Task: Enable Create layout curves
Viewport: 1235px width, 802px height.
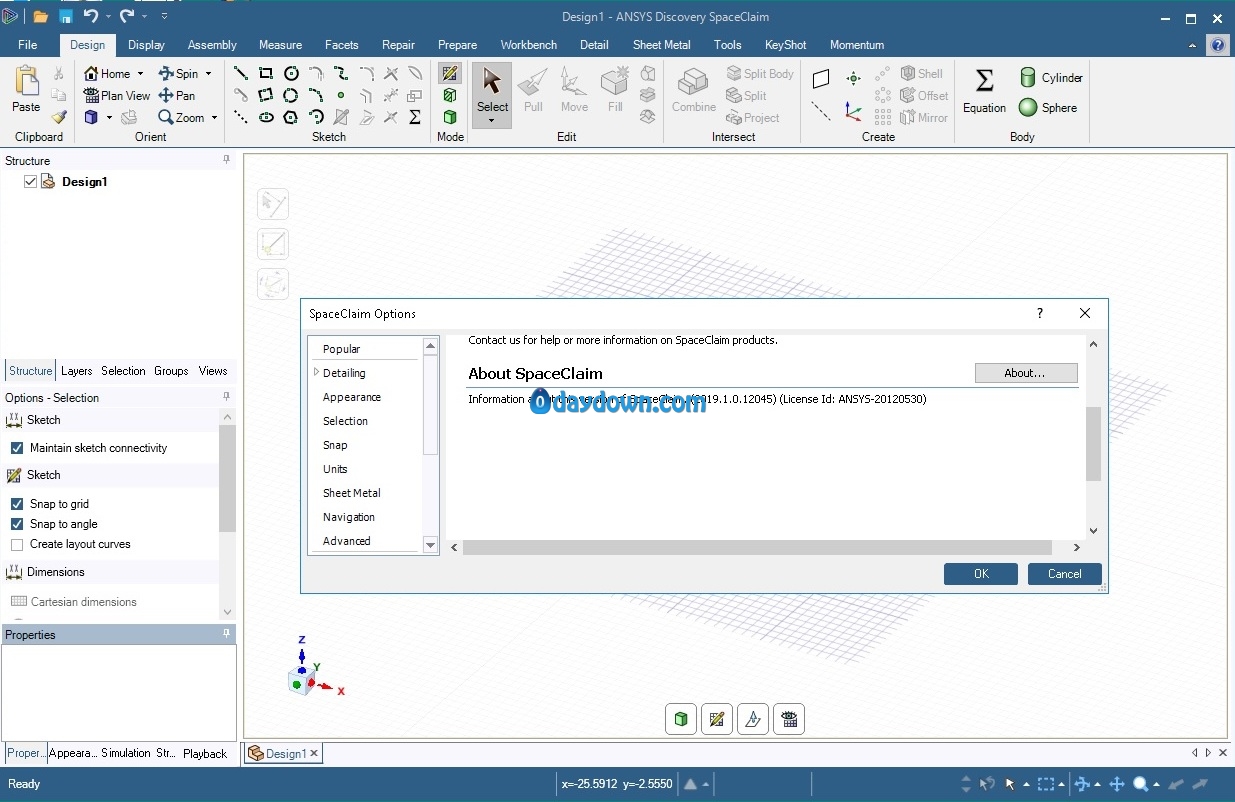Action: (x=17, y=544)
